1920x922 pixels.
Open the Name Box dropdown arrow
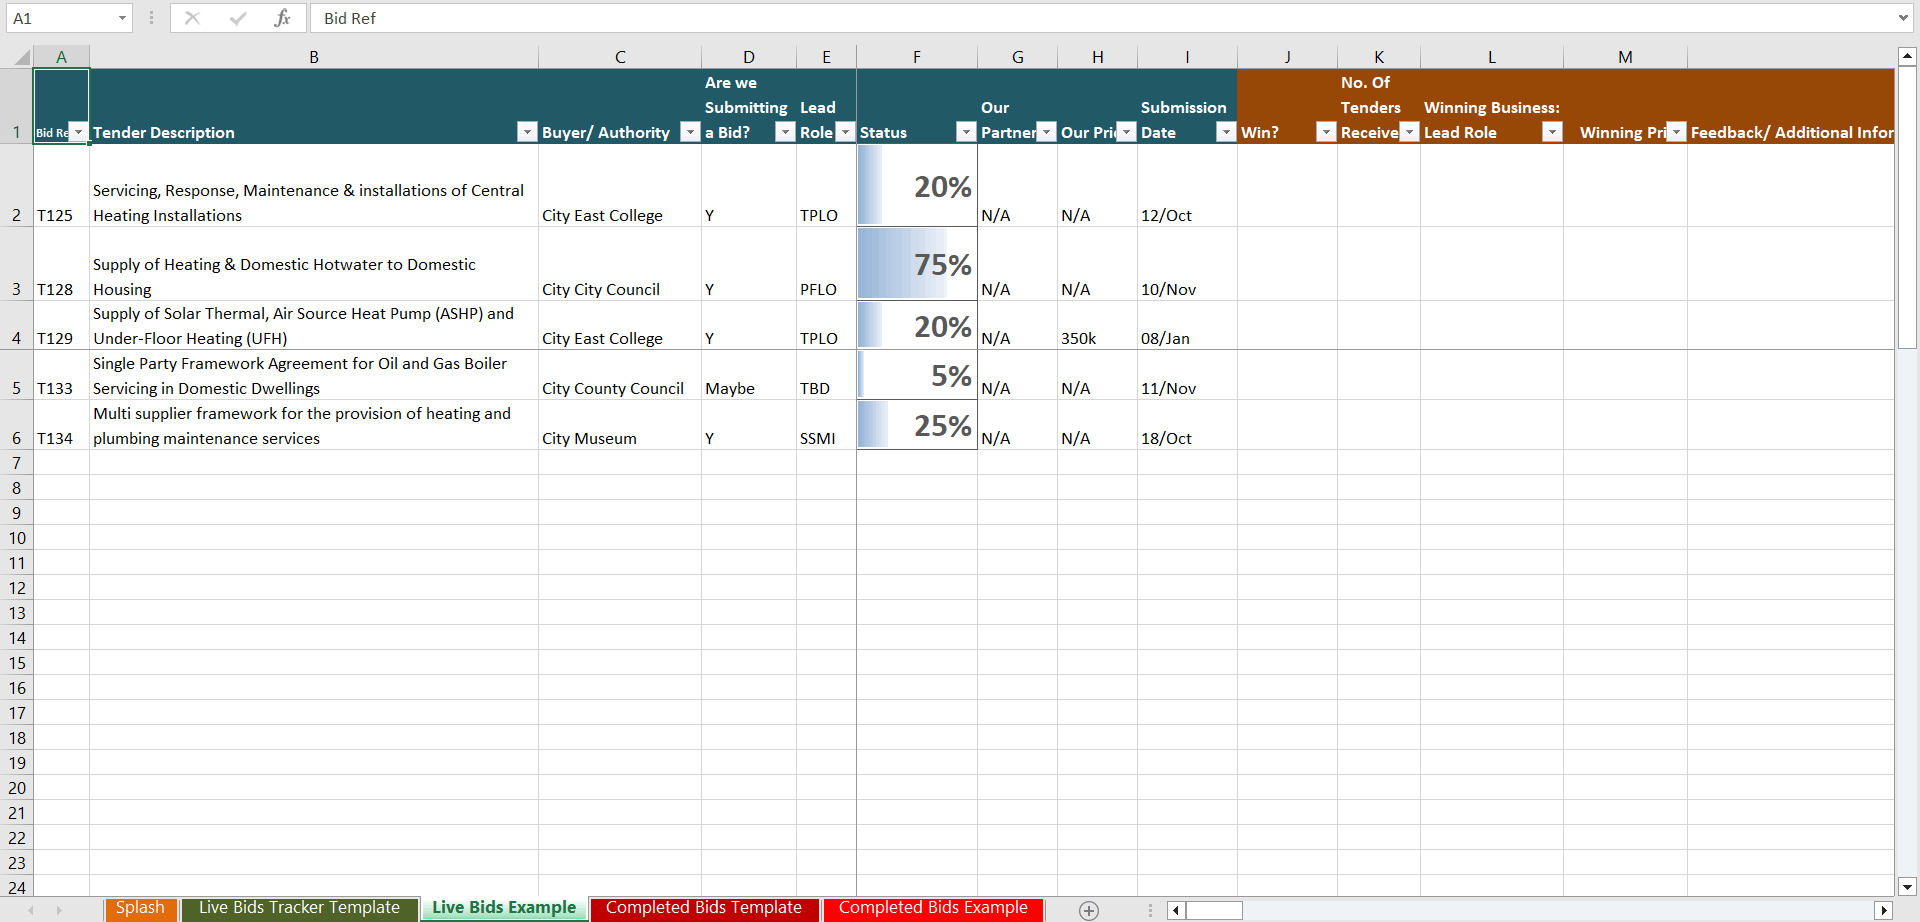121,18
